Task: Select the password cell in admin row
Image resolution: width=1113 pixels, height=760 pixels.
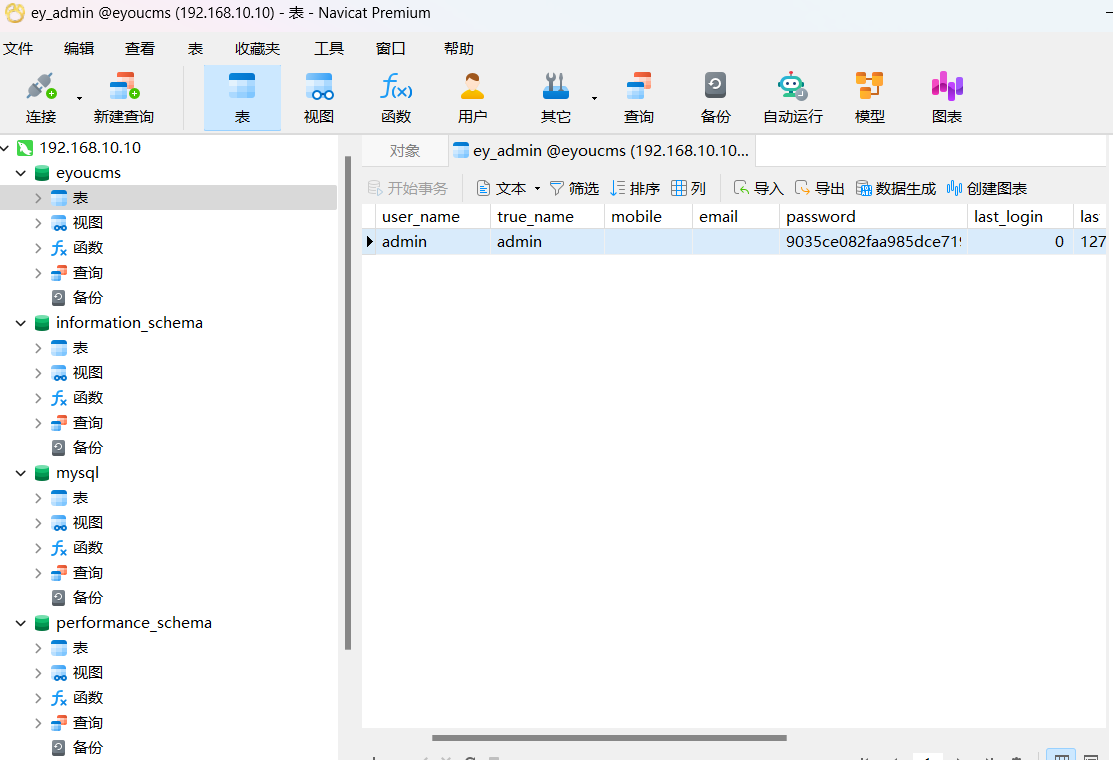Action: (x=872, y=241)
